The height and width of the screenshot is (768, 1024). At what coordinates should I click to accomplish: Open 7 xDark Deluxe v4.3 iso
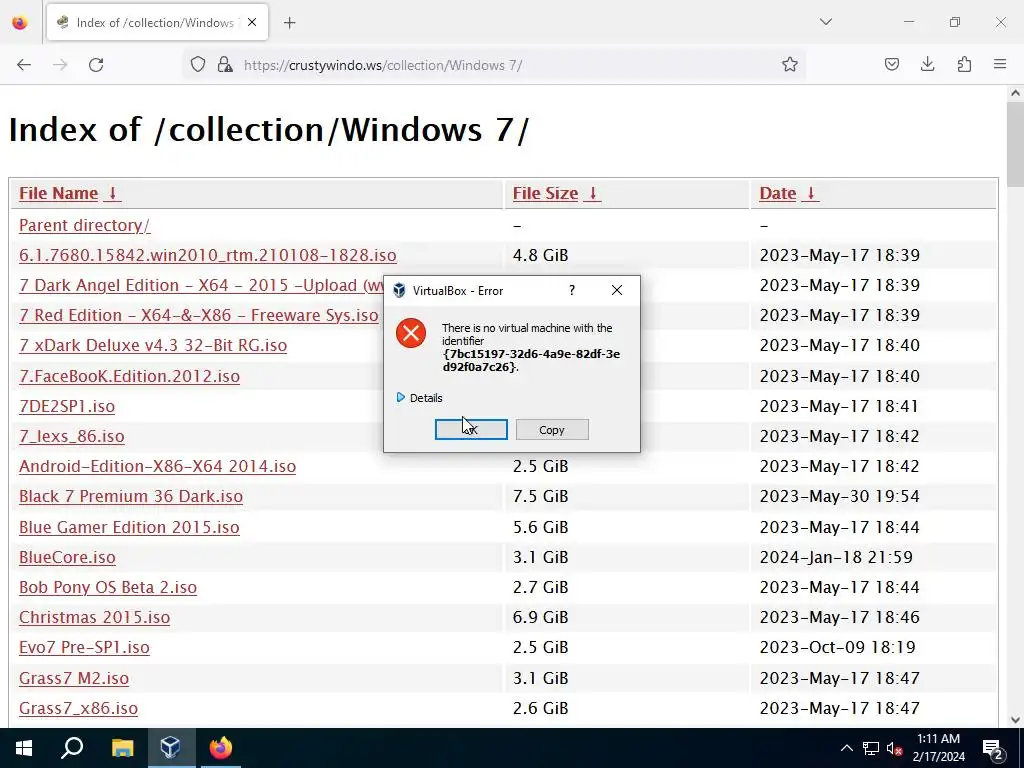pyautogui.click(x=153, y=345)
